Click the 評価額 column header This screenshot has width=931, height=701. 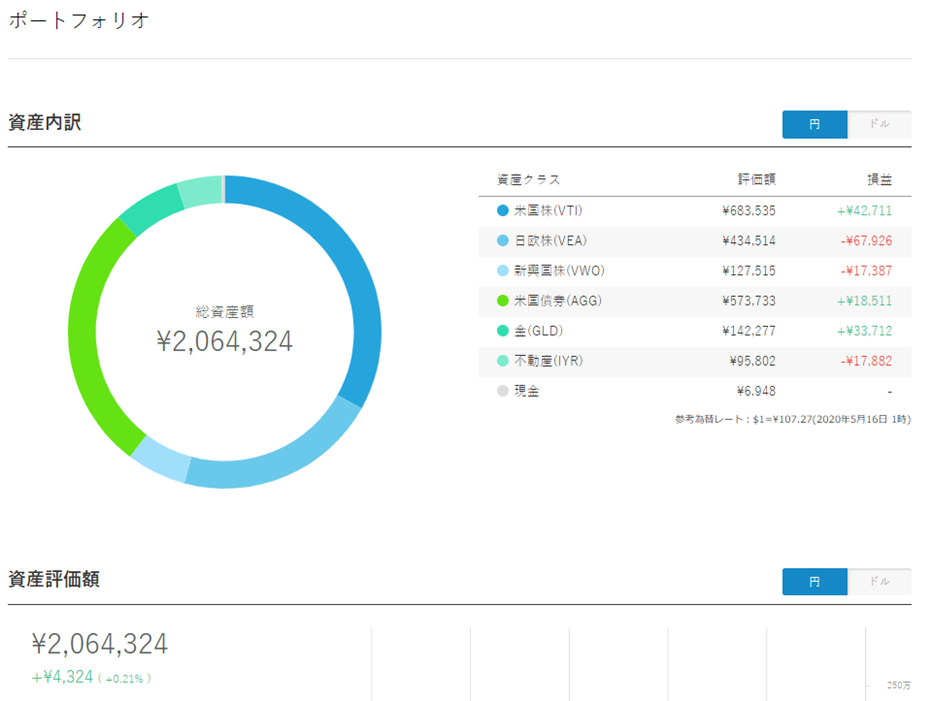tap(756, 180)
